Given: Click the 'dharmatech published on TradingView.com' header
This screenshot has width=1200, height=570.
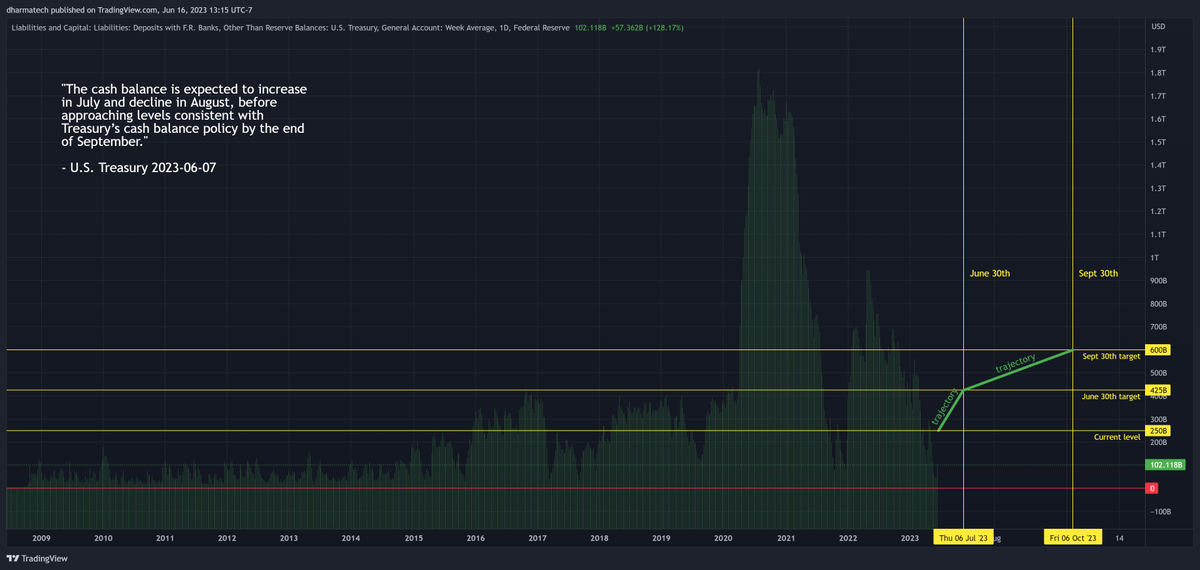Looking at the screenshot, I should tap(80, 10).
